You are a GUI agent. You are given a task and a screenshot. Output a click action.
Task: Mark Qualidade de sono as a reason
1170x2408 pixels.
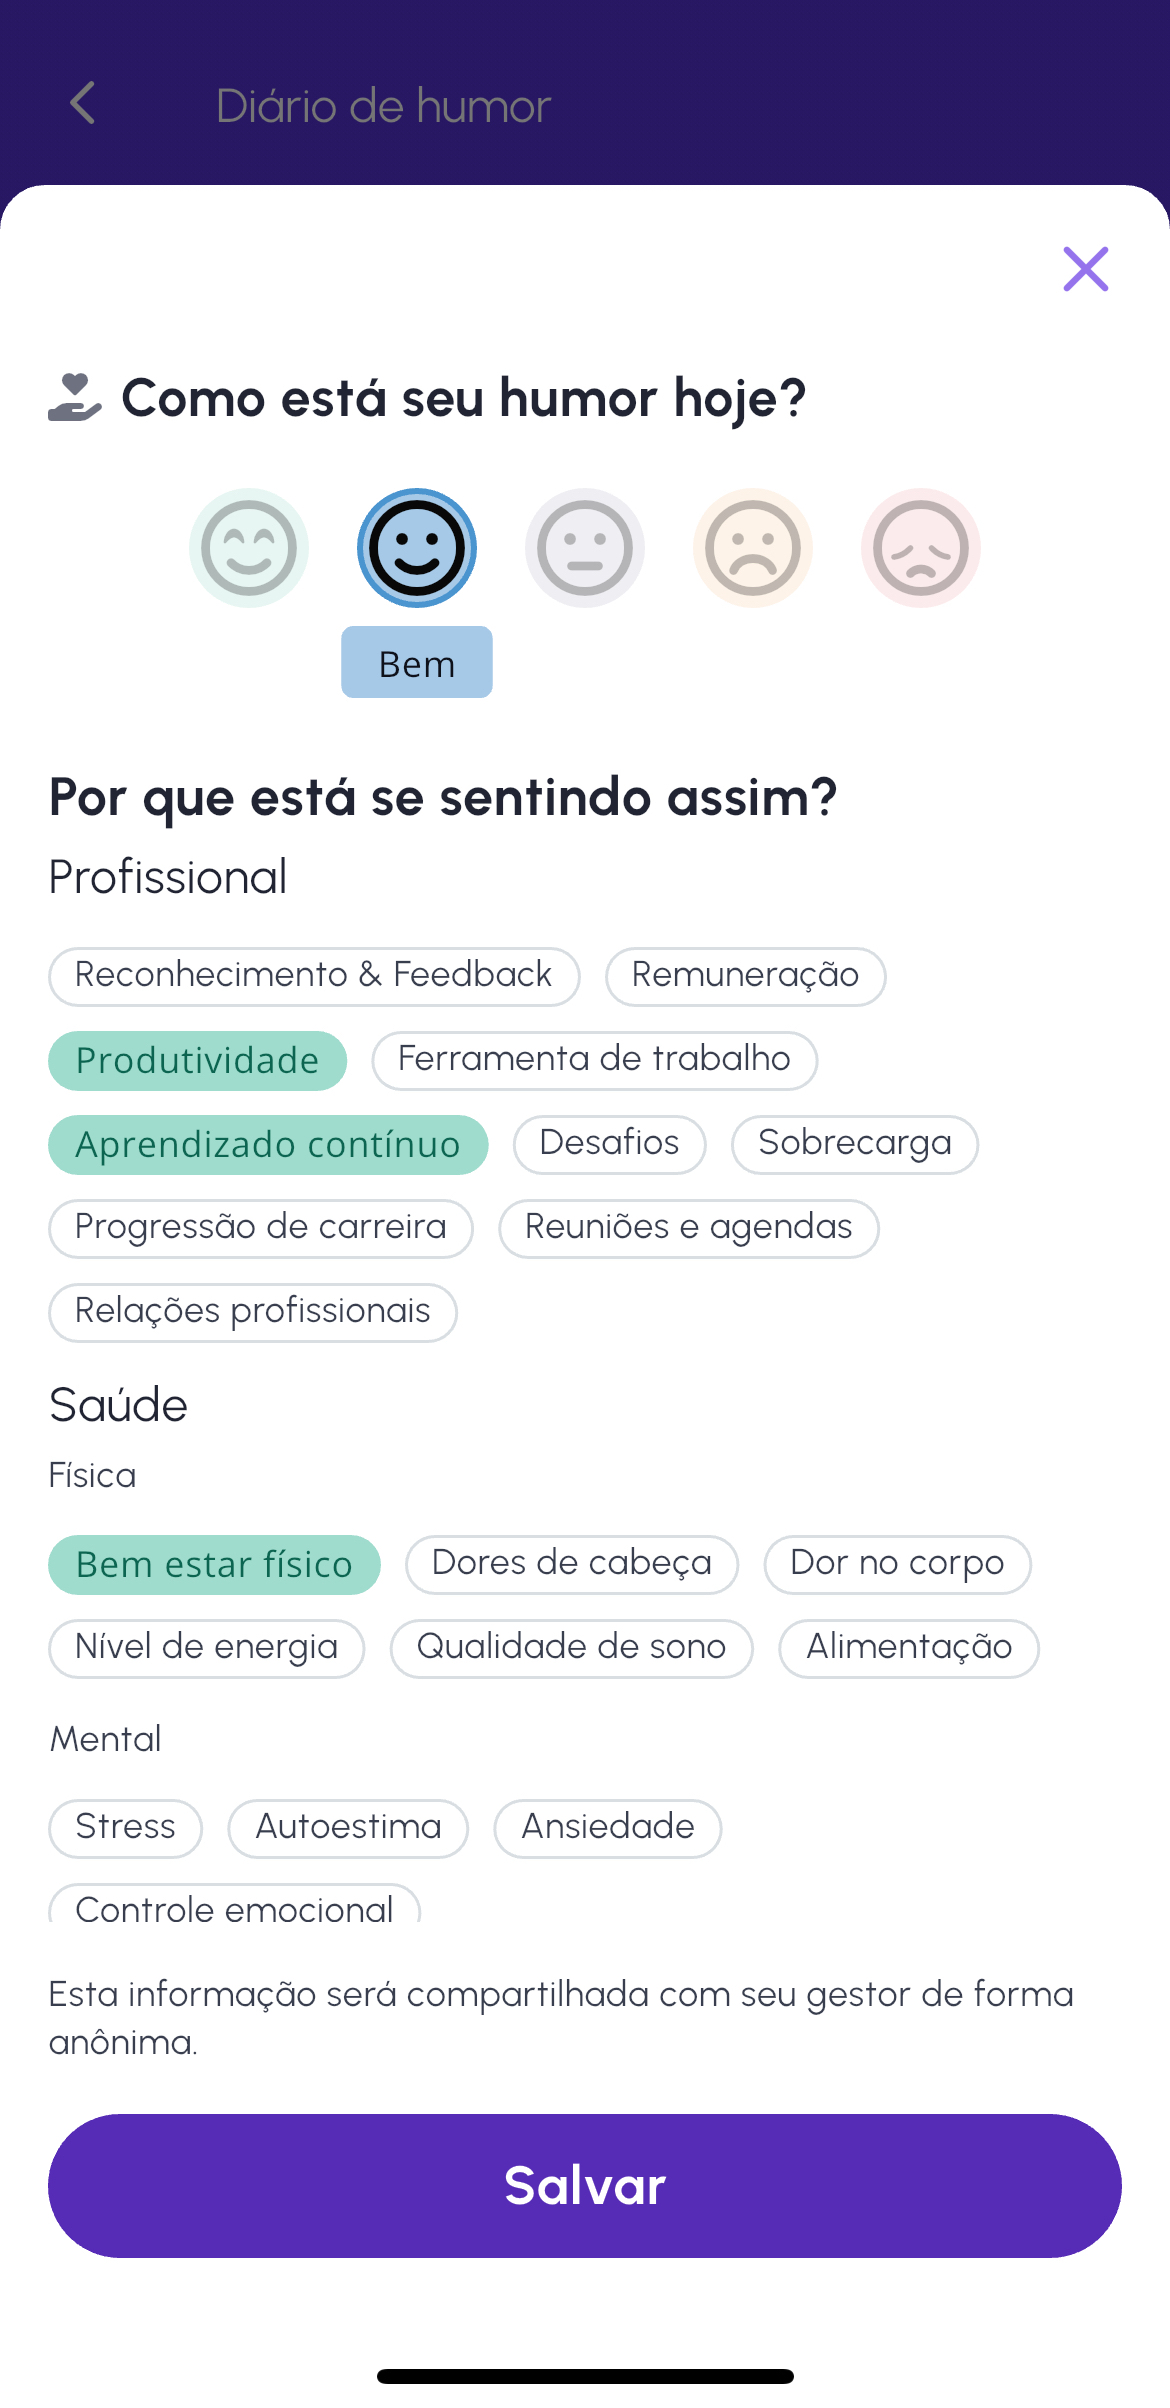click(571, 1648)
